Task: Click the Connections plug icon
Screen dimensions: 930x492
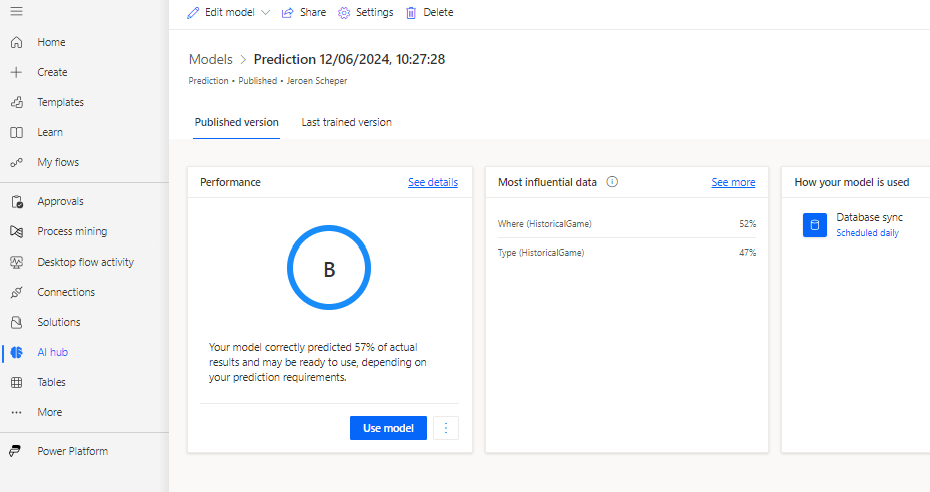Action: 17,292
